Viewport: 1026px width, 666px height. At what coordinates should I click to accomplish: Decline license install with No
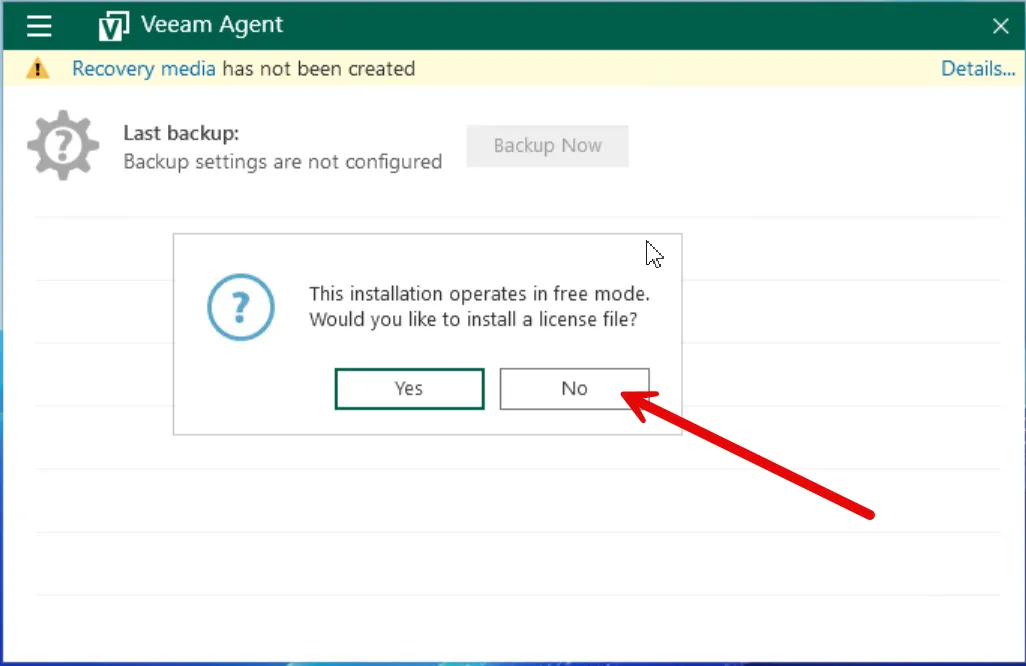pyautogui.click(x=574, y=389)
